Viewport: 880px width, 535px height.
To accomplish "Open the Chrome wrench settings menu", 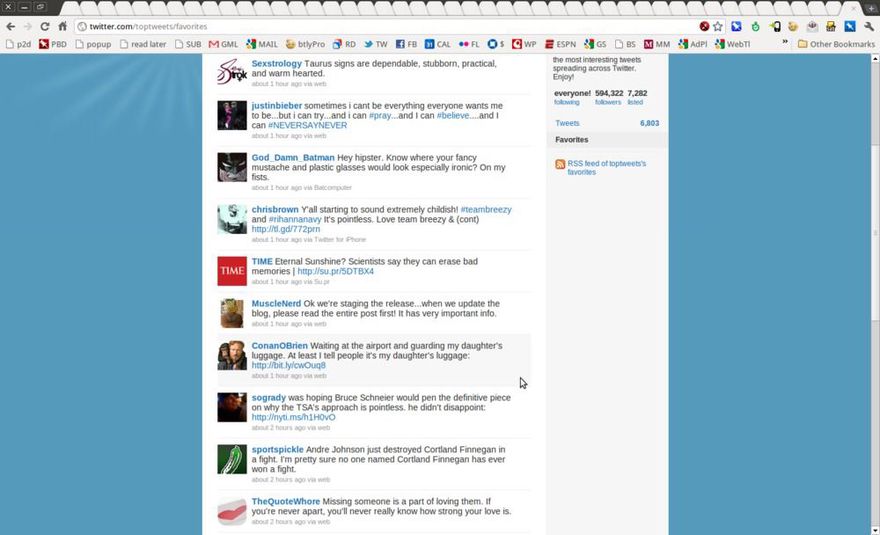I will pos(869,26).
